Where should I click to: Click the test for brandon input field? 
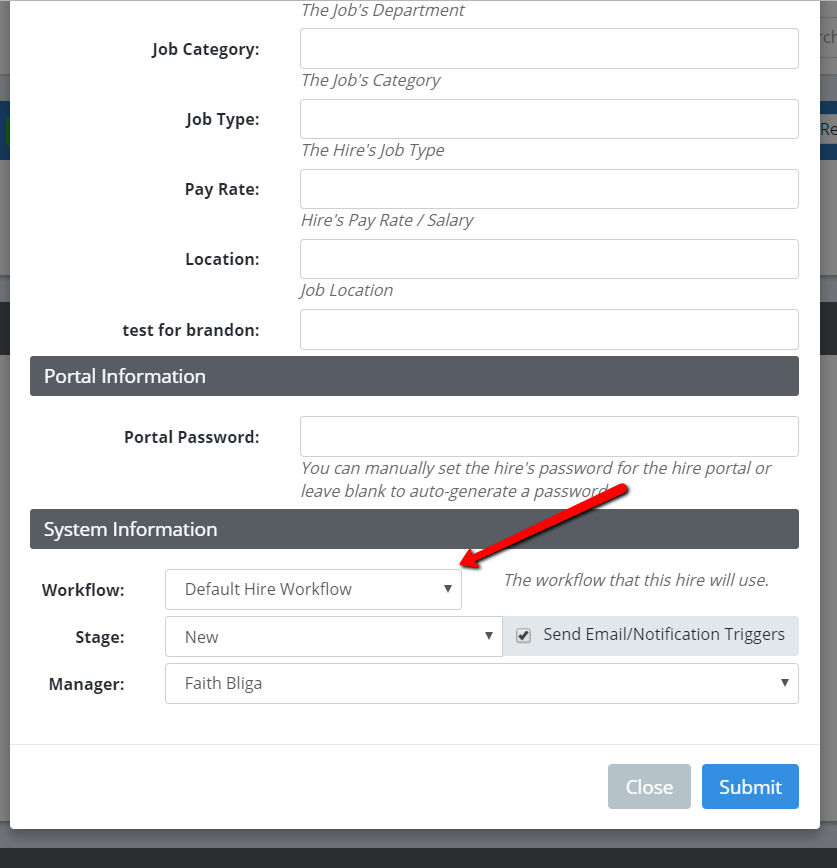[x=548, y=329]
